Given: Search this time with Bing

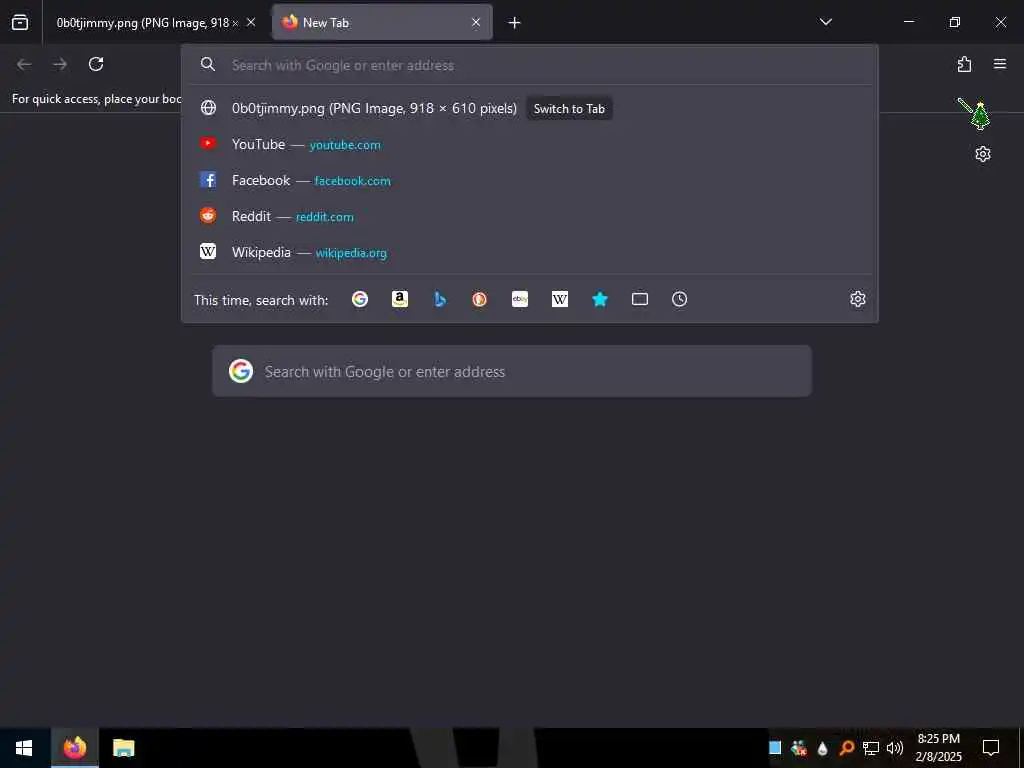Looking at the screenshot, I should pos(440,299).
